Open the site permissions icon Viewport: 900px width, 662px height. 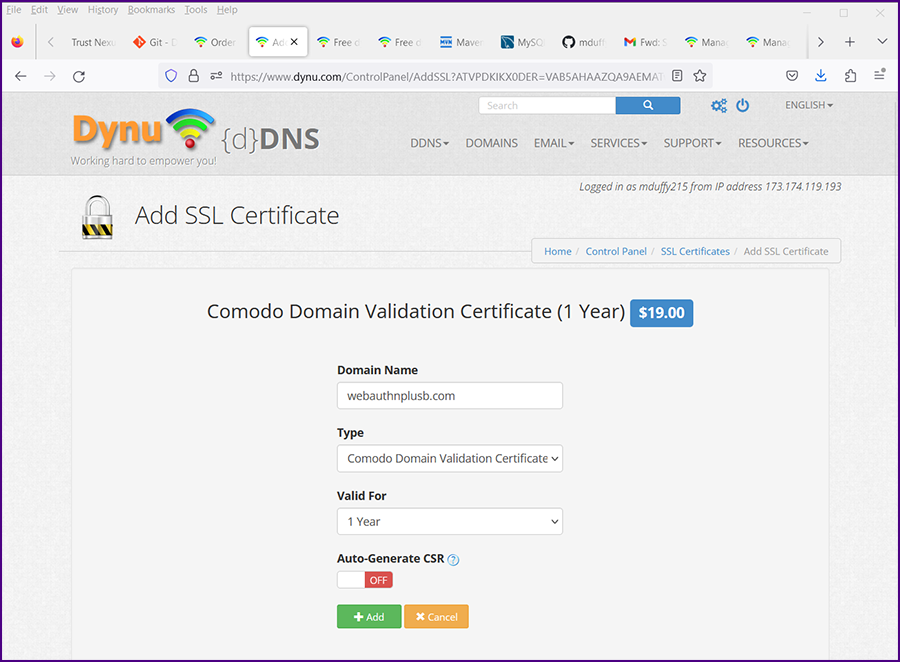pos(216,76)
